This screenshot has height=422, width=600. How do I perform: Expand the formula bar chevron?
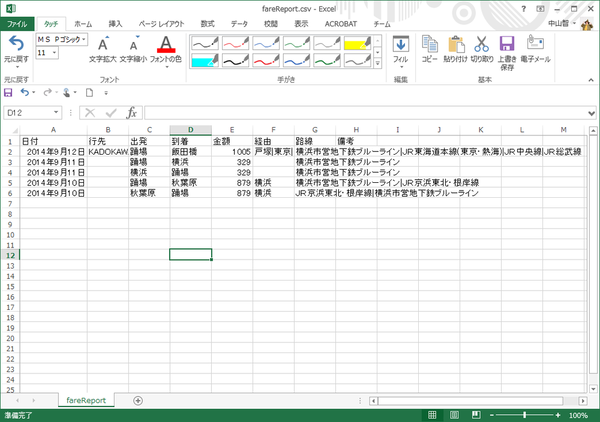[592, 113]
